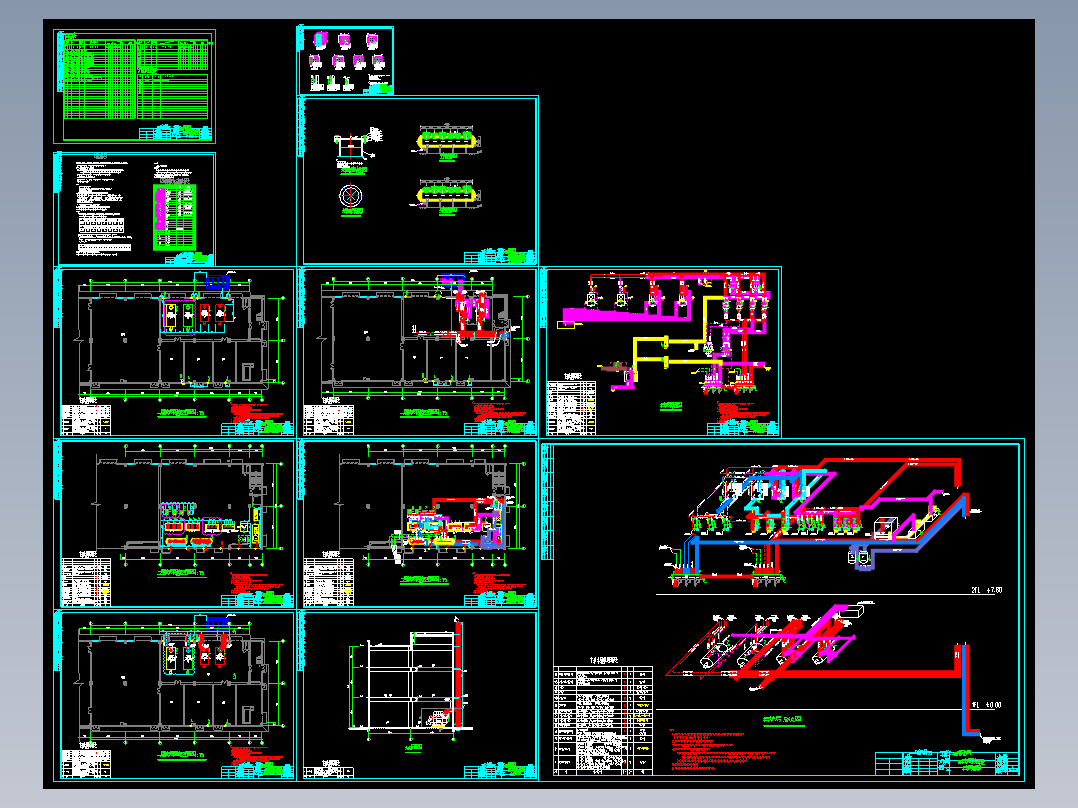Click the circular flange detail drawing
Image resolution: width=1078 pixels, height=808 pixels.
coord(351,196)
